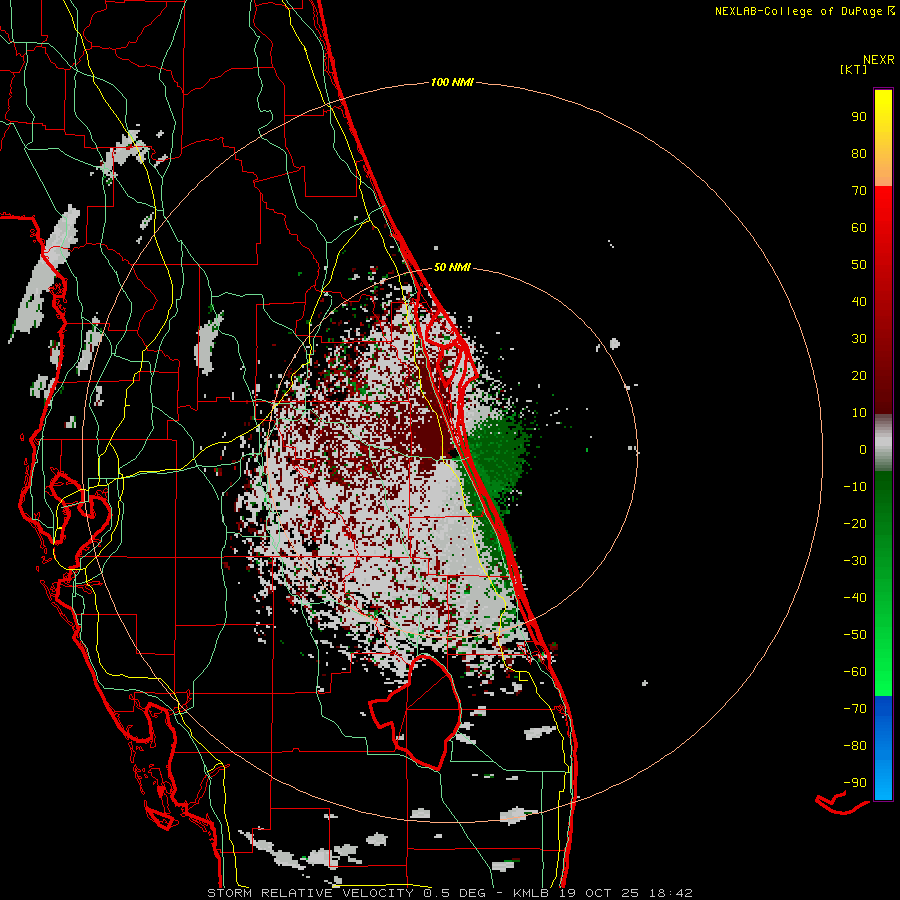900x900 pixels.
Task: Click the gray zero-velocity segment of the color bar
Action: click(x=883, y=443)
